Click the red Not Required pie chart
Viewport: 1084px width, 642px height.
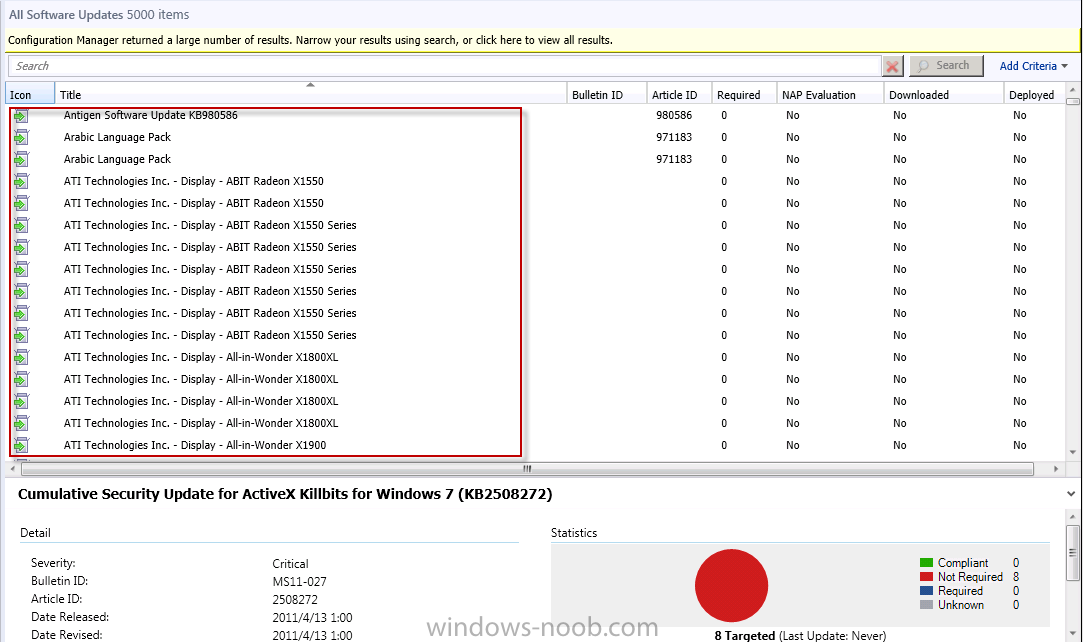(731, 585)
